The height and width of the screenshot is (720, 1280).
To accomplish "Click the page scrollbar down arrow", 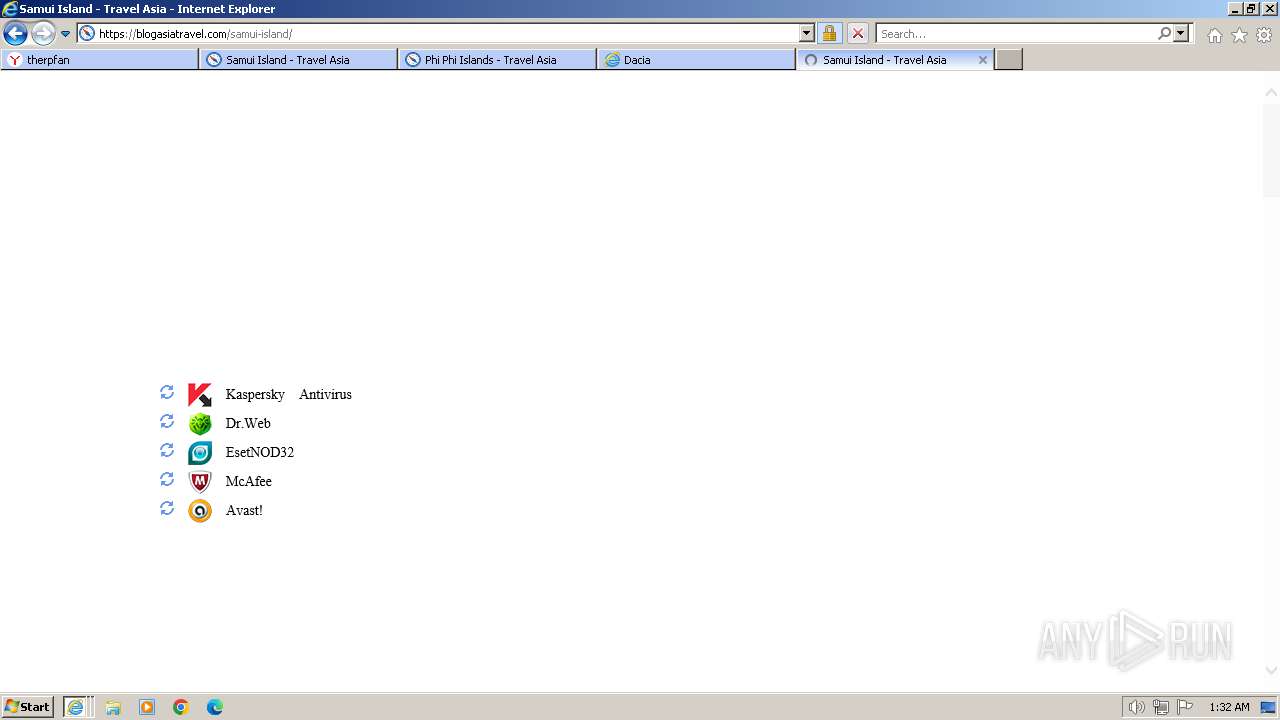I will tap(1271, 670).
